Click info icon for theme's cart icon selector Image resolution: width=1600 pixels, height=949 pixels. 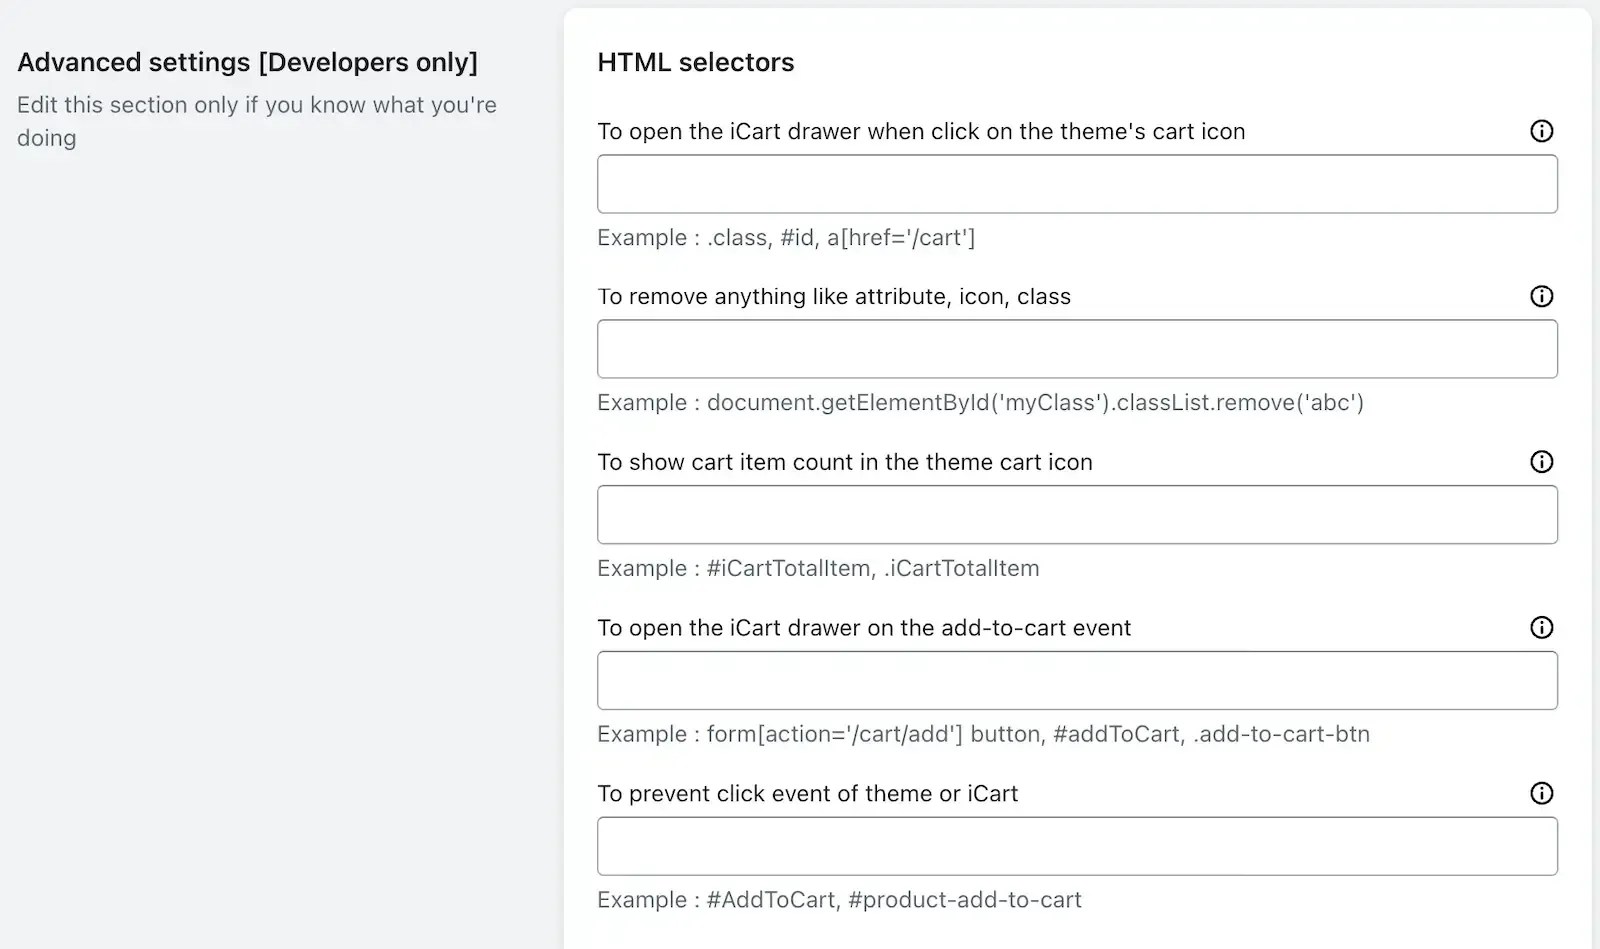1541,131
